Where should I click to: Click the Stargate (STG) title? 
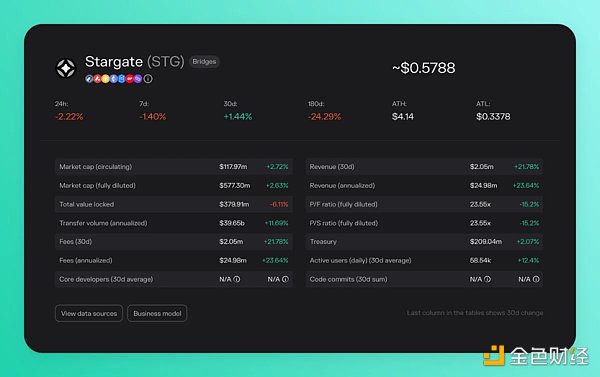[x=134, y=62]
